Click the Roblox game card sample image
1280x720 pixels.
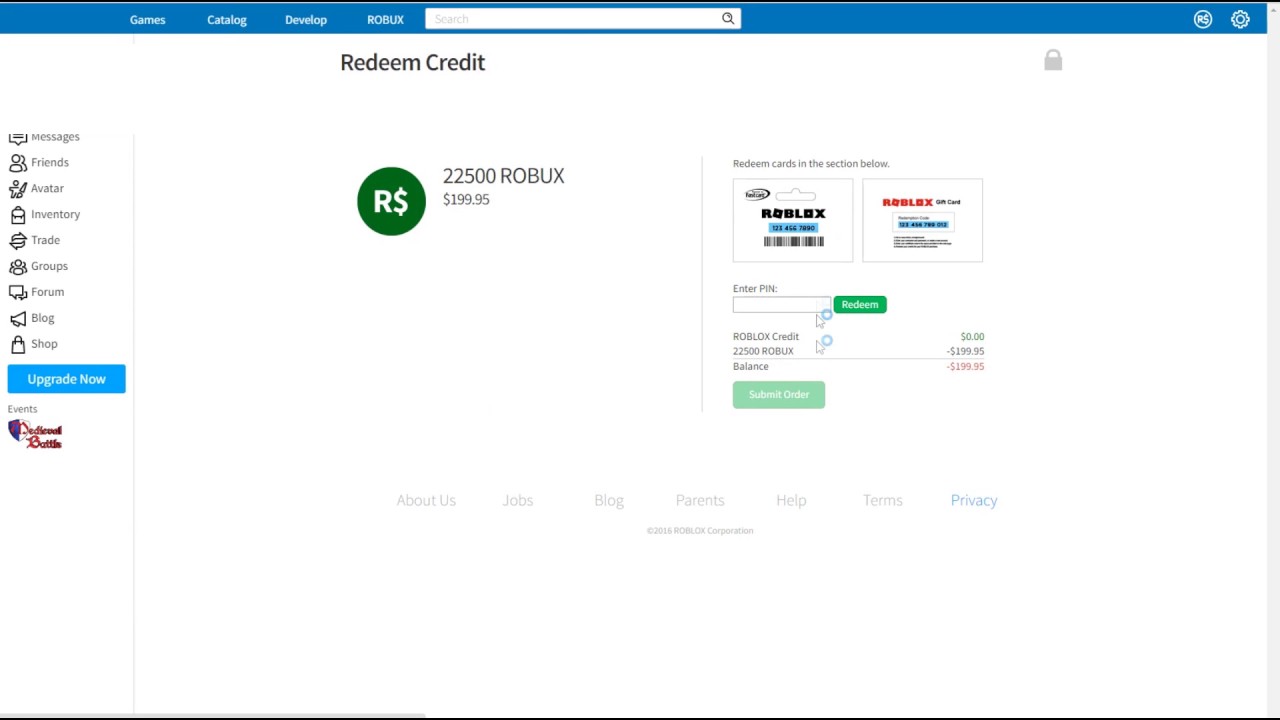click(793, 220)
